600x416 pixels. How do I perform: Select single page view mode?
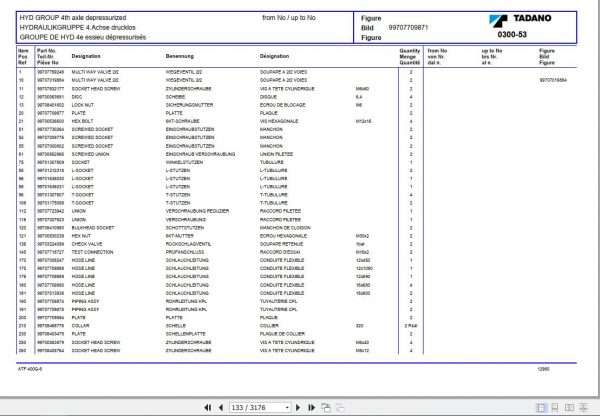pyautogui.click(x=541, y=408)
